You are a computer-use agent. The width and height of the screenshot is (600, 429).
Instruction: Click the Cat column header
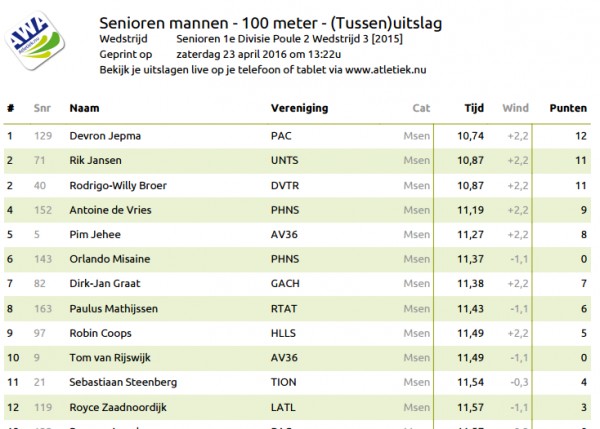(421, 108)
